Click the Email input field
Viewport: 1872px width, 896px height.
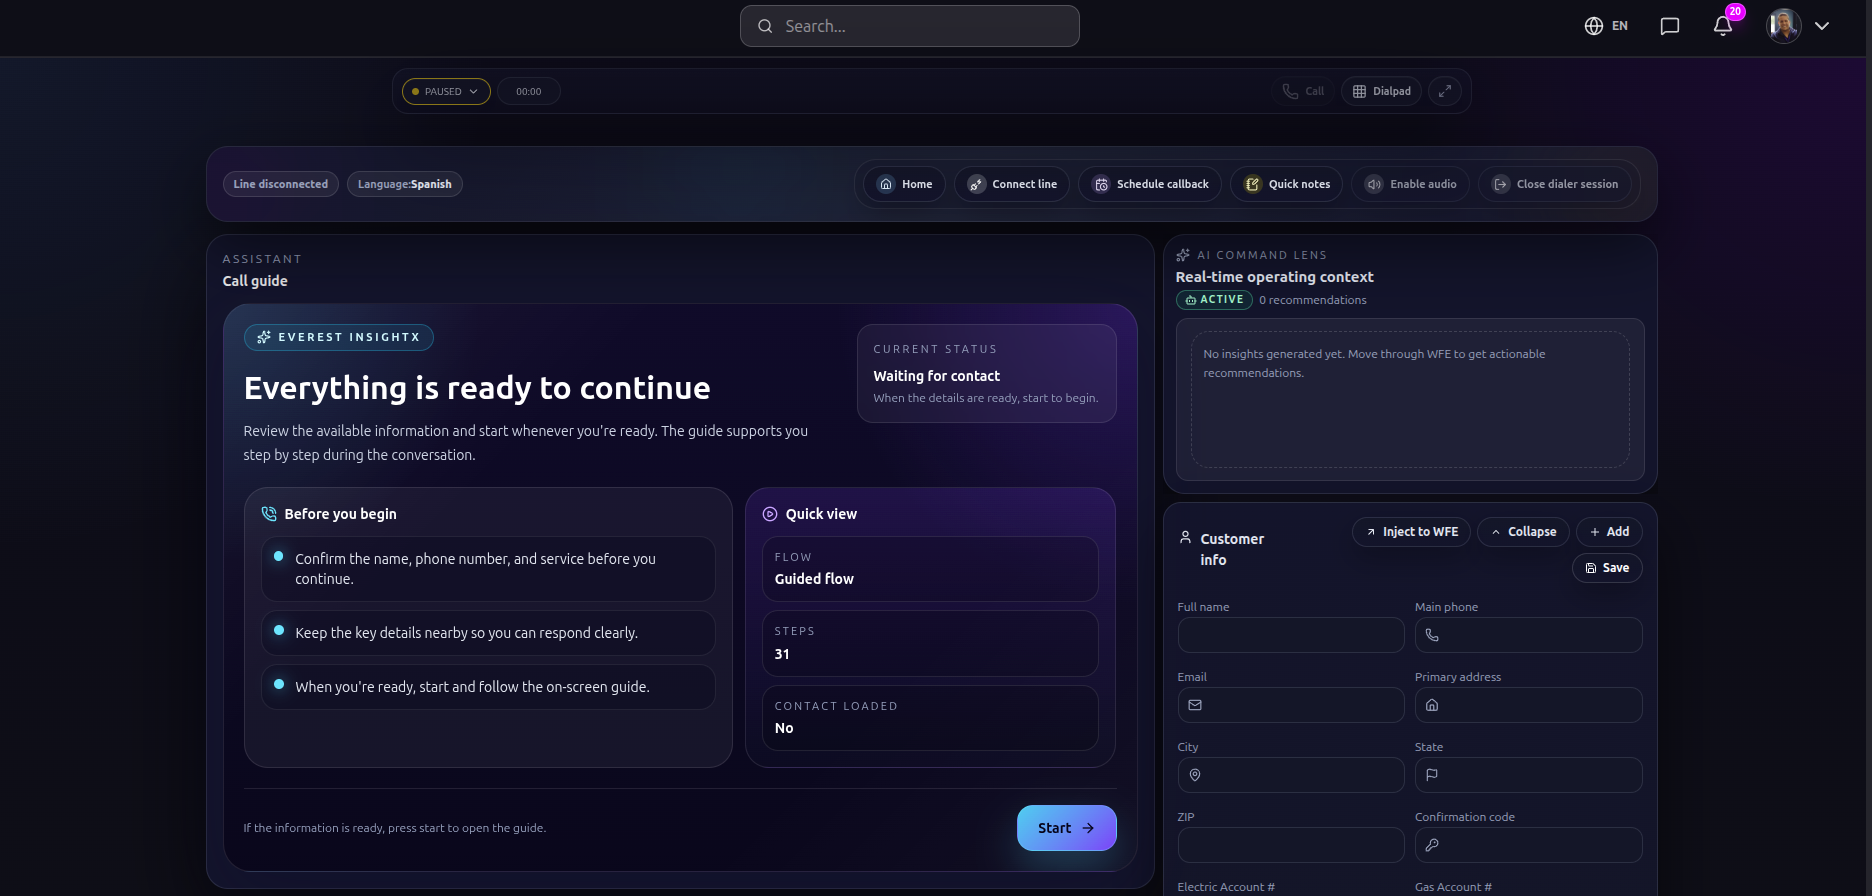pyautogui.click(x=1291, y=705)
